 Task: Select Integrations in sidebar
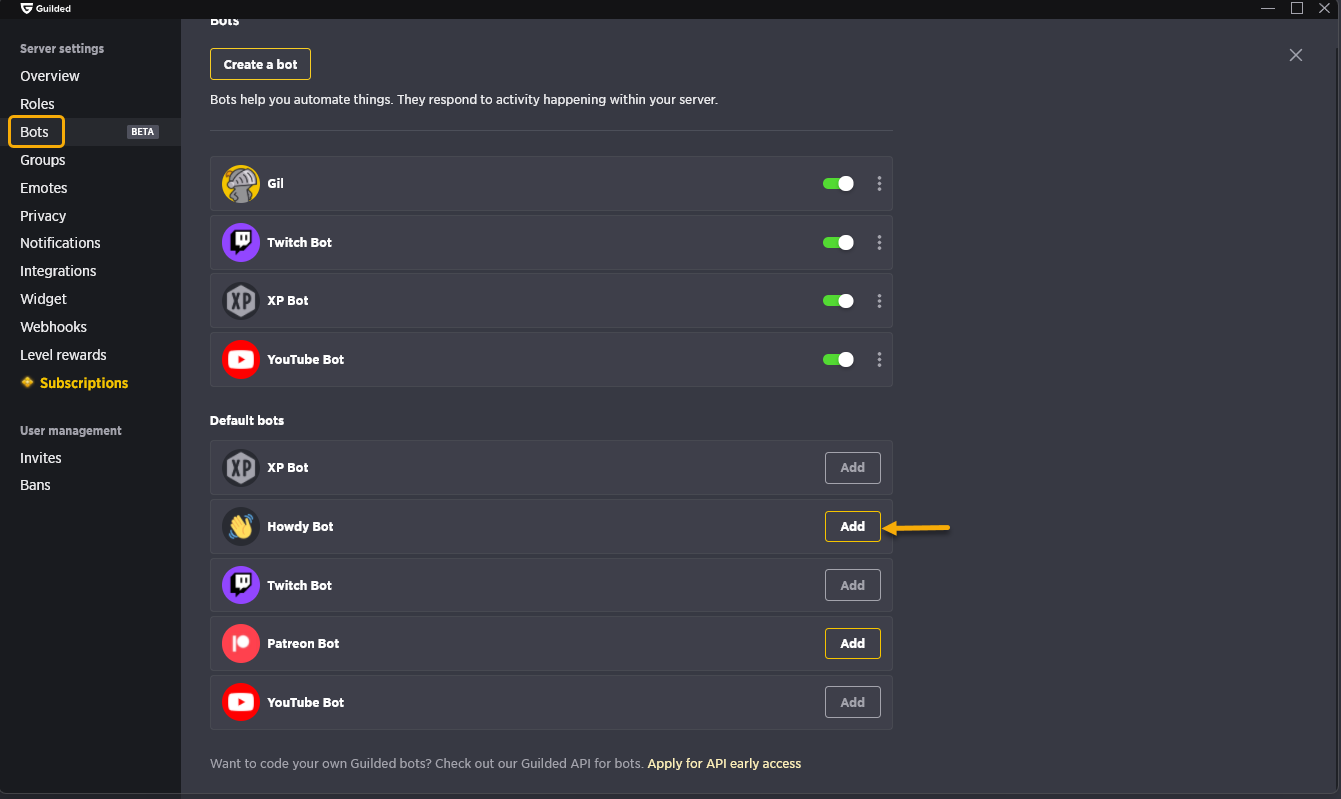[x=58, y=271]
